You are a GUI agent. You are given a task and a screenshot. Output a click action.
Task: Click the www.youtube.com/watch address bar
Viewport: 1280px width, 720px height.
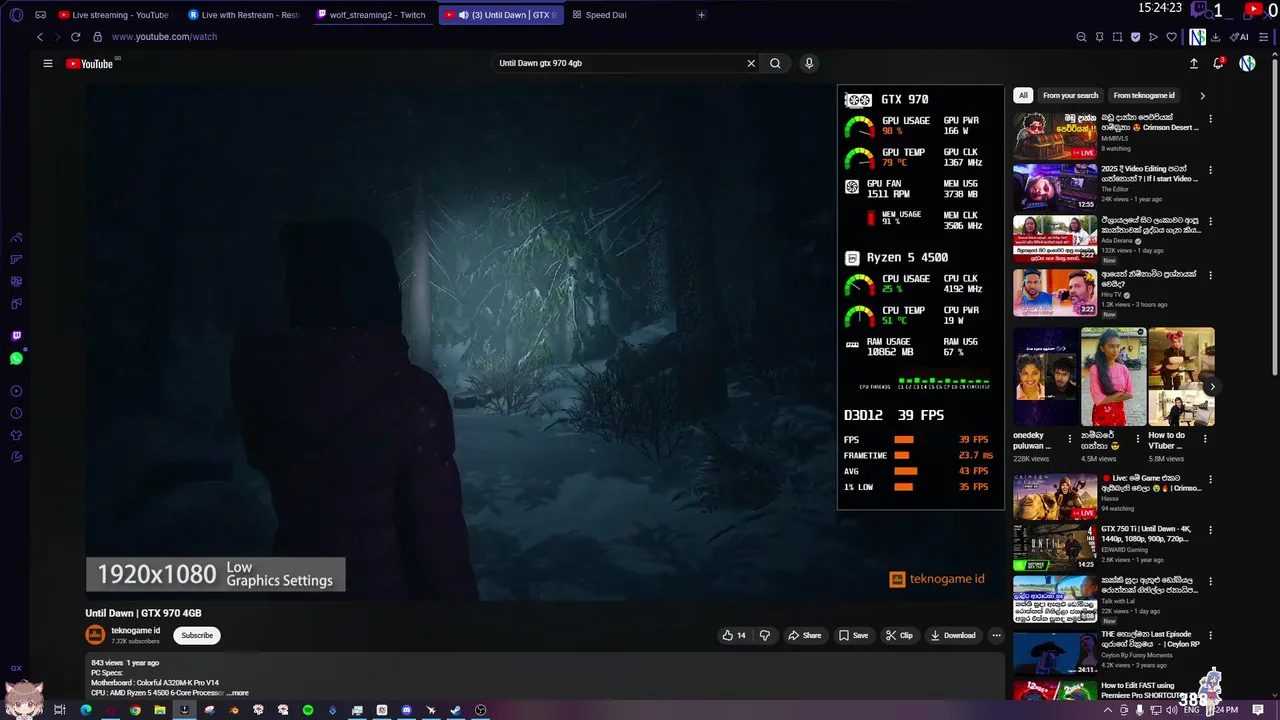164,37
